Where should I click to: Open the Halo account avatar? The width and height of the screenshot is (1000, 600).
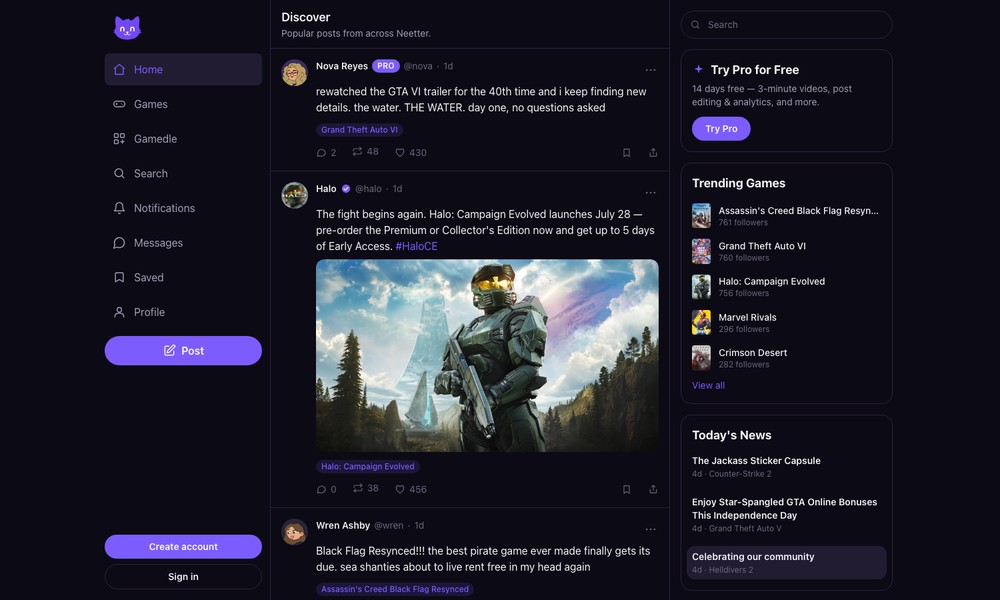(x=295, y=195)
